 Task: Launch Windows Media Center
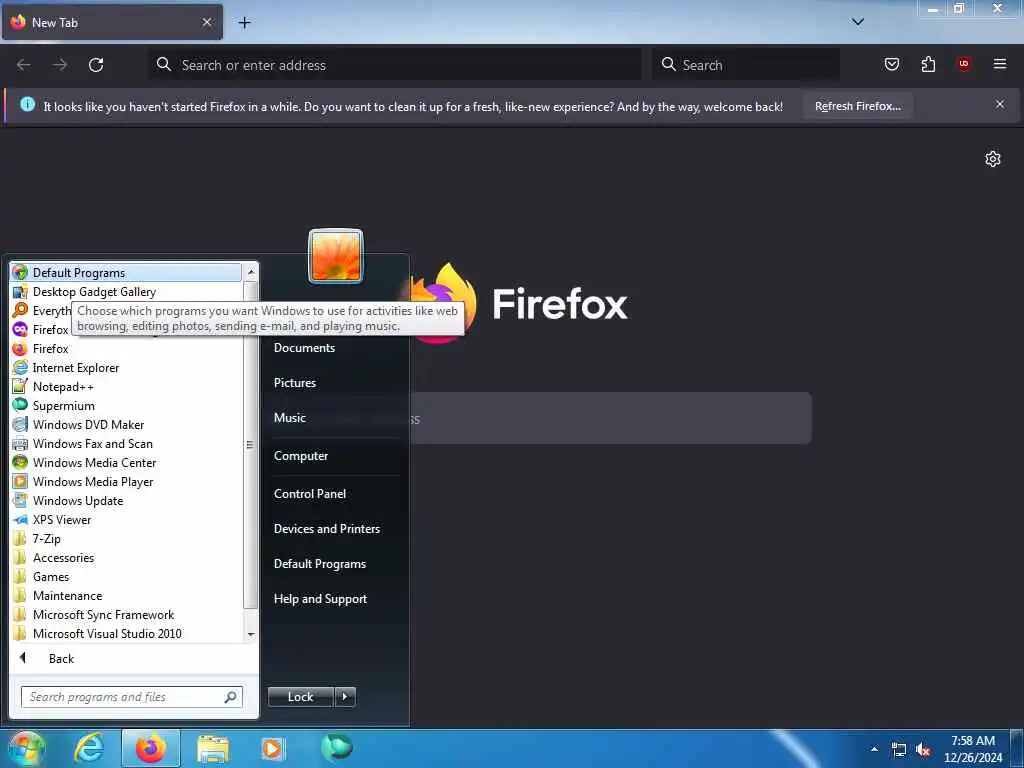126,462
